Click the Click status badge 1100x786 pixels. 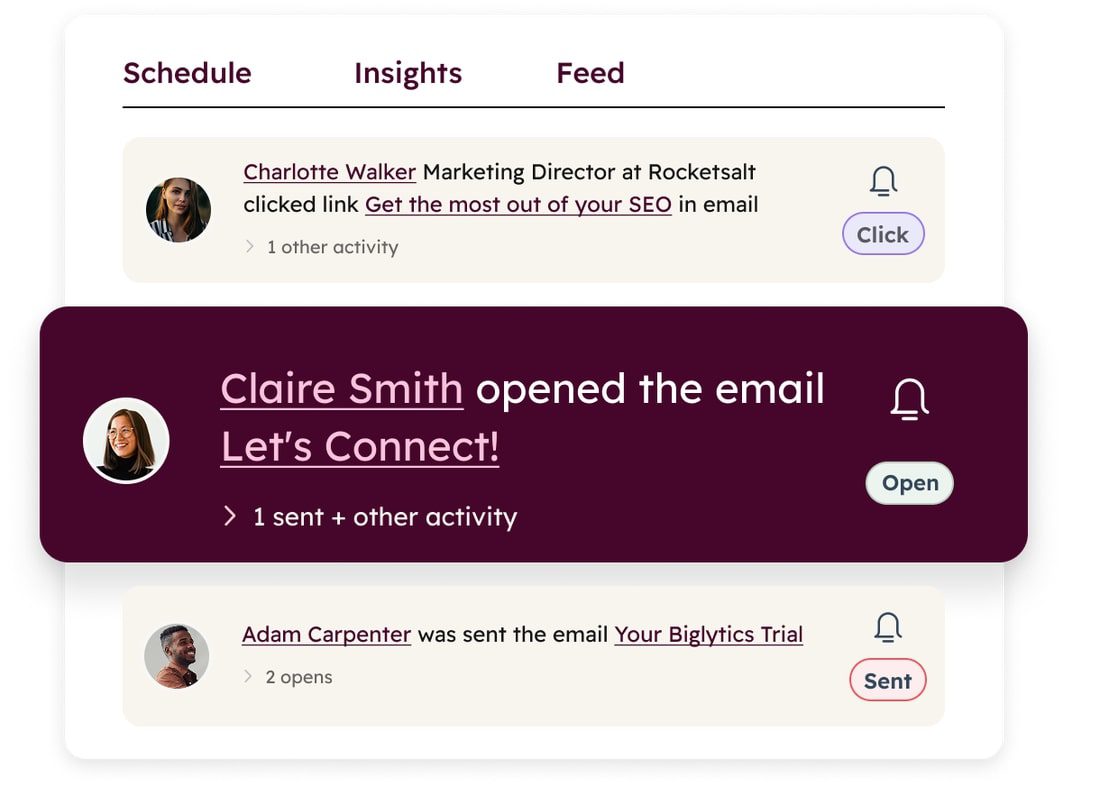(883, 234)
